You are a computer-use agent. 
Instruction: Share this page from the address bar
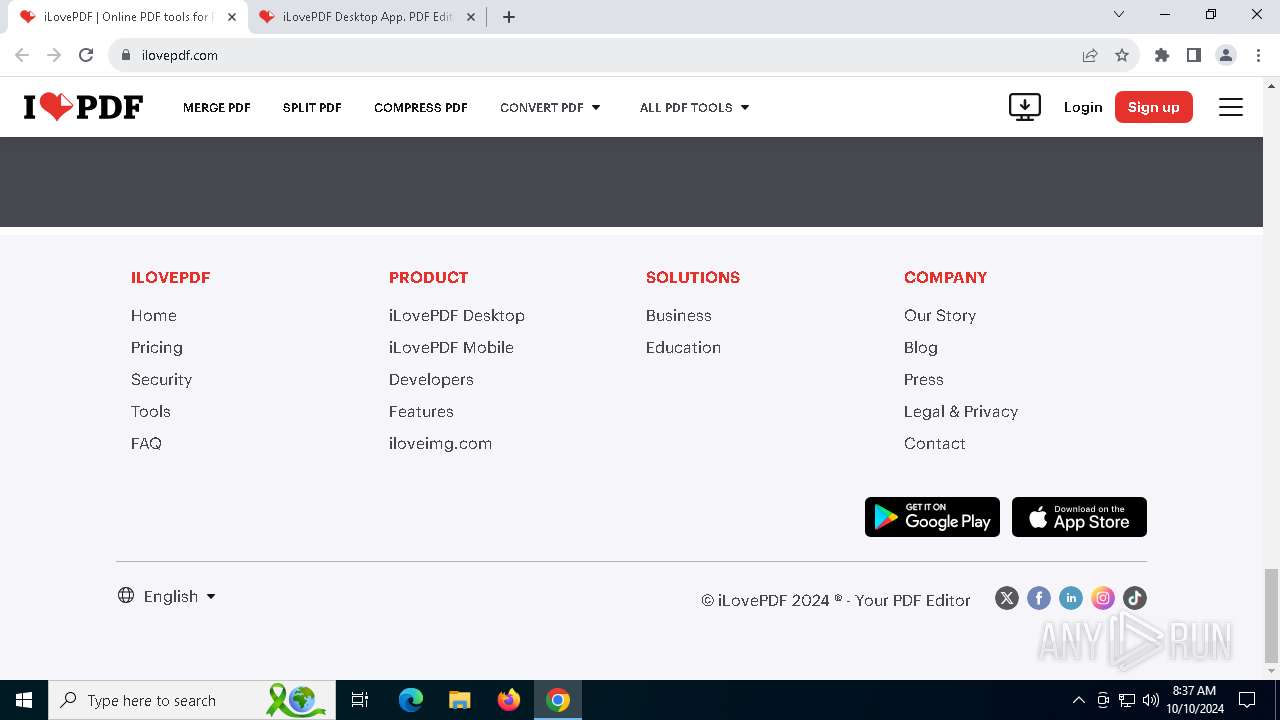[x=1090, y=55]
